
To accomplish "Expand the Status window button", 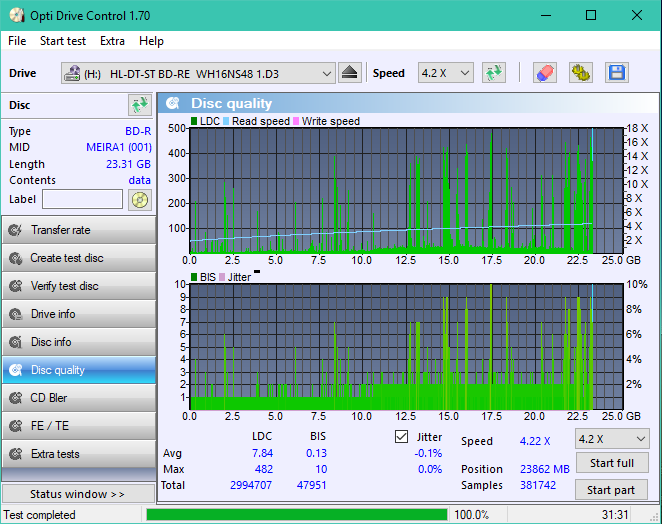I will 78,494.
